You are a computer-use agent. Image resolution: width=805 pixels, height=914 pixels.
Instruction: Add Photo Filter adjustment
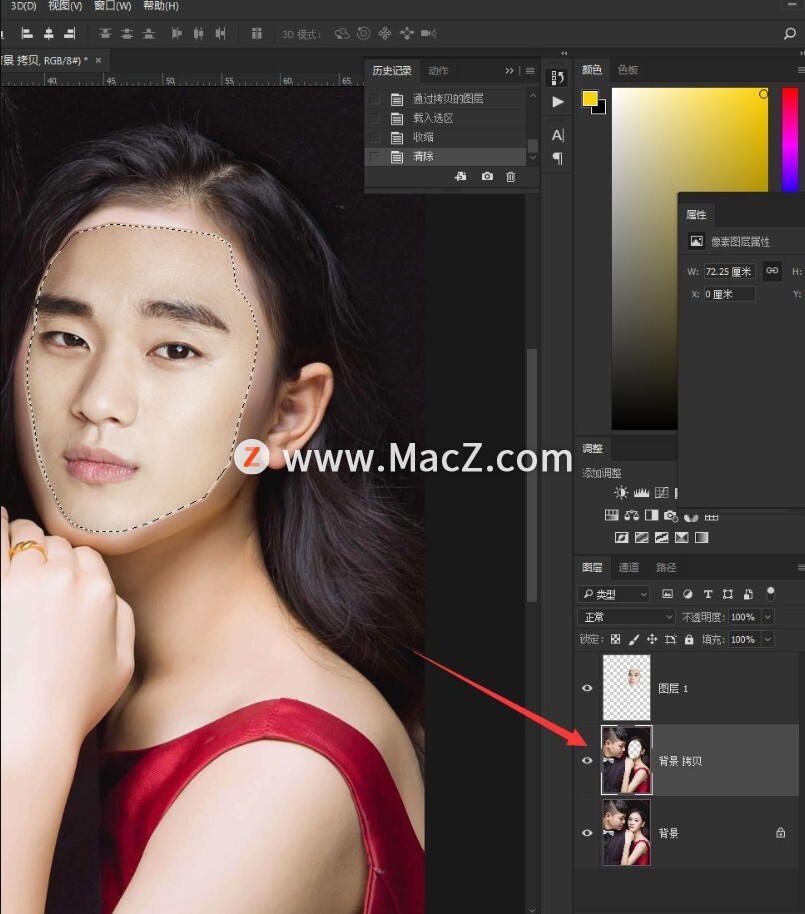click(x=671, y=516)
